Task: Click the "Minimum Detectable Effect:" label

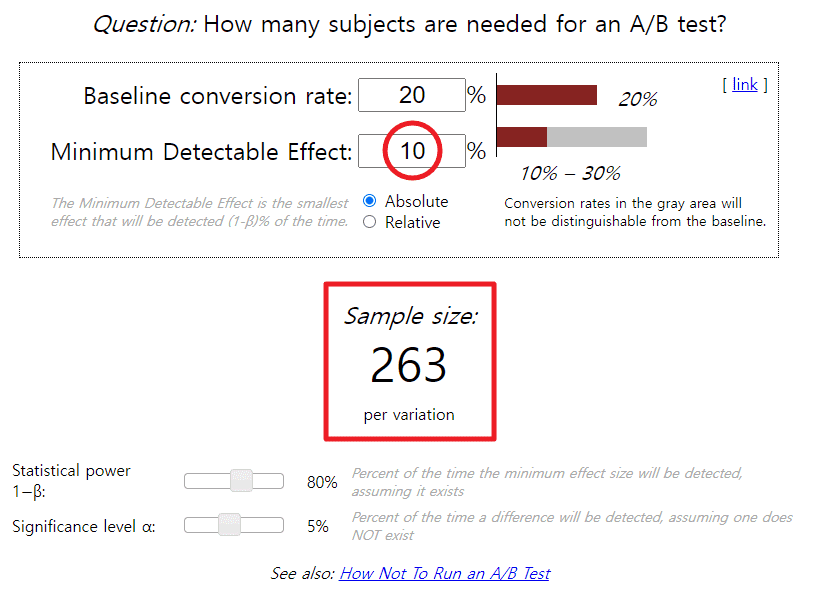Action: click(x=201, y=152)
